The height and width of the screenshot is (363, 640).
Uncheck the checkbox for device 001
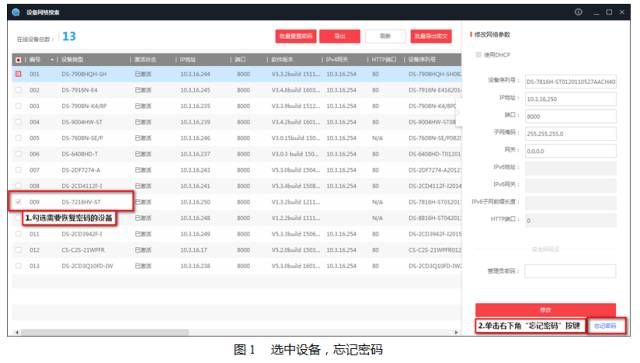coord(18,74)
